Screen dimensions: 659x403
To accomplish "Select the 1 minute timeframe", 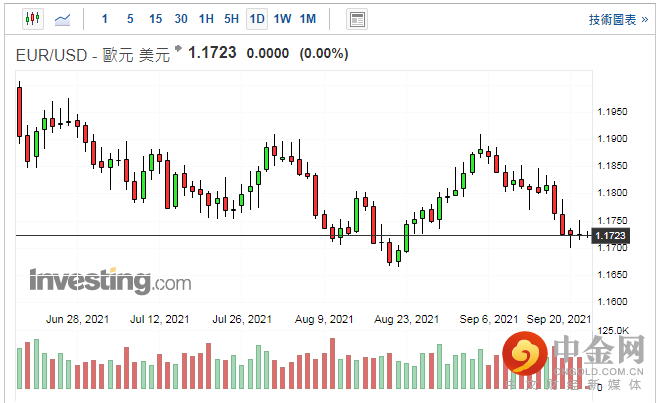I will pyautogui.click(x=105, y=19).
